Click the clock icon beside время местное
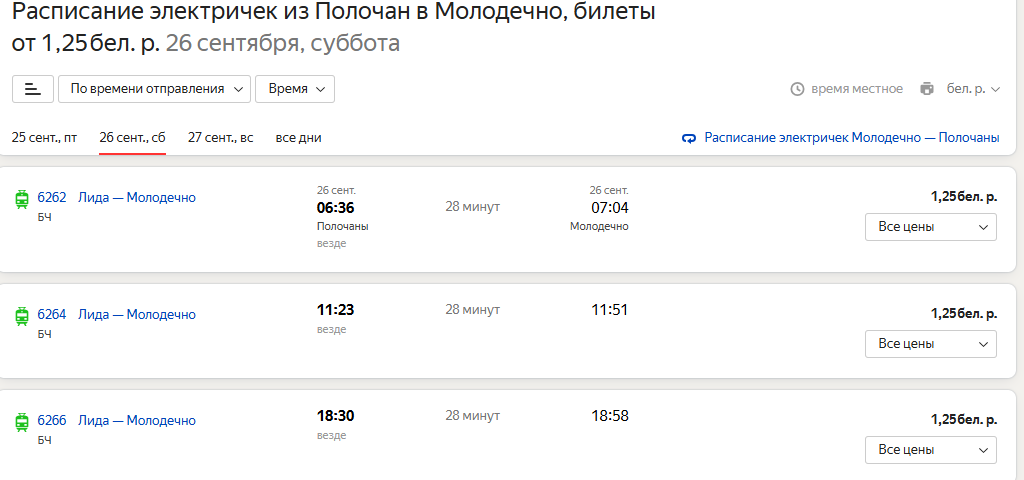Image resolution: width=1024 pixels, height=480 pixels. 797,89
